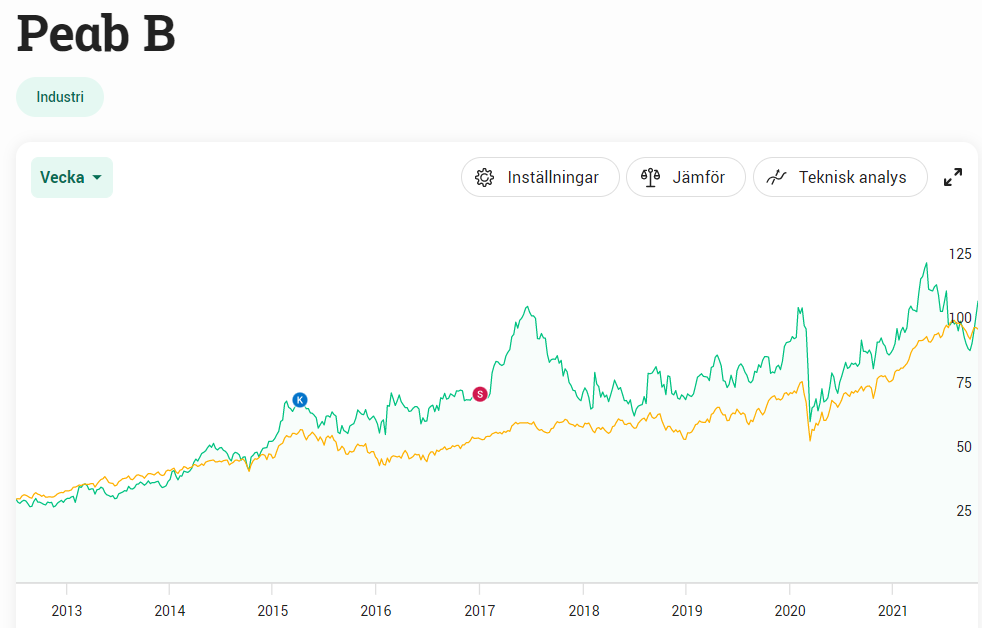Click the 2019 label on time axis
The image size is (982, 628).
(x=686, y=611)
